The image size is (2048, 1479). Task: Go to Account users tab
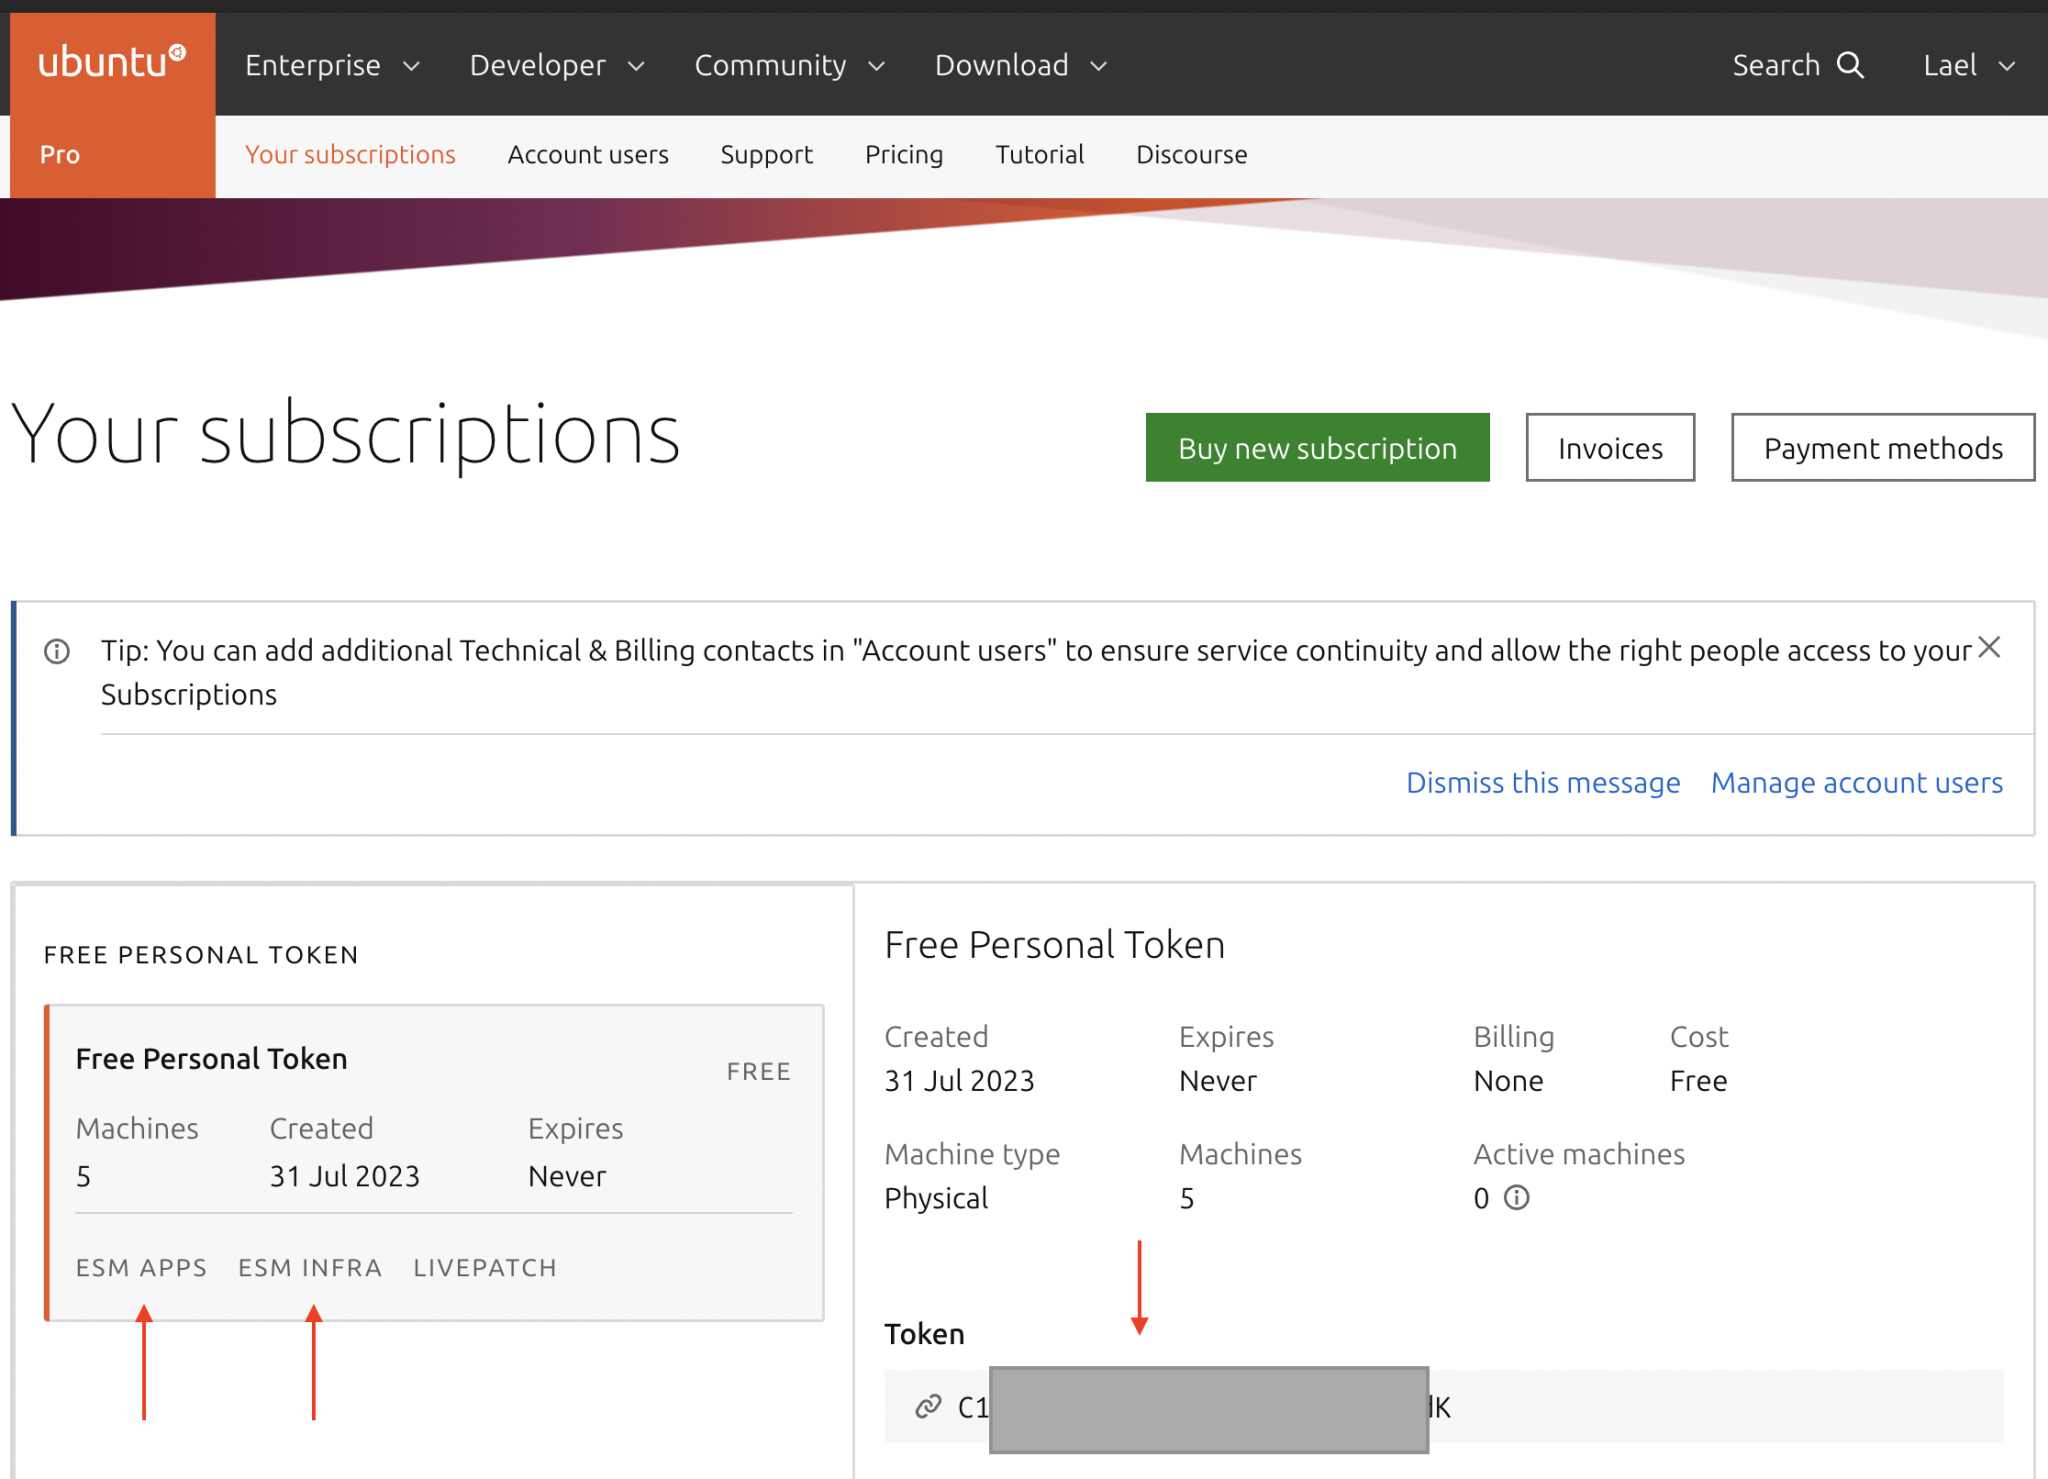[588, 155]
